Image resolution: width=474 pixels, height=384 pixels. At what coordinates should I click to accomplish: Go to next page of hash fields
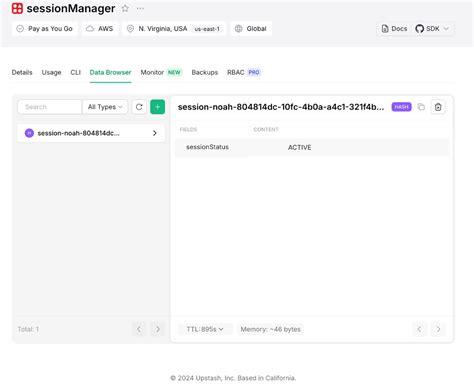438,329
